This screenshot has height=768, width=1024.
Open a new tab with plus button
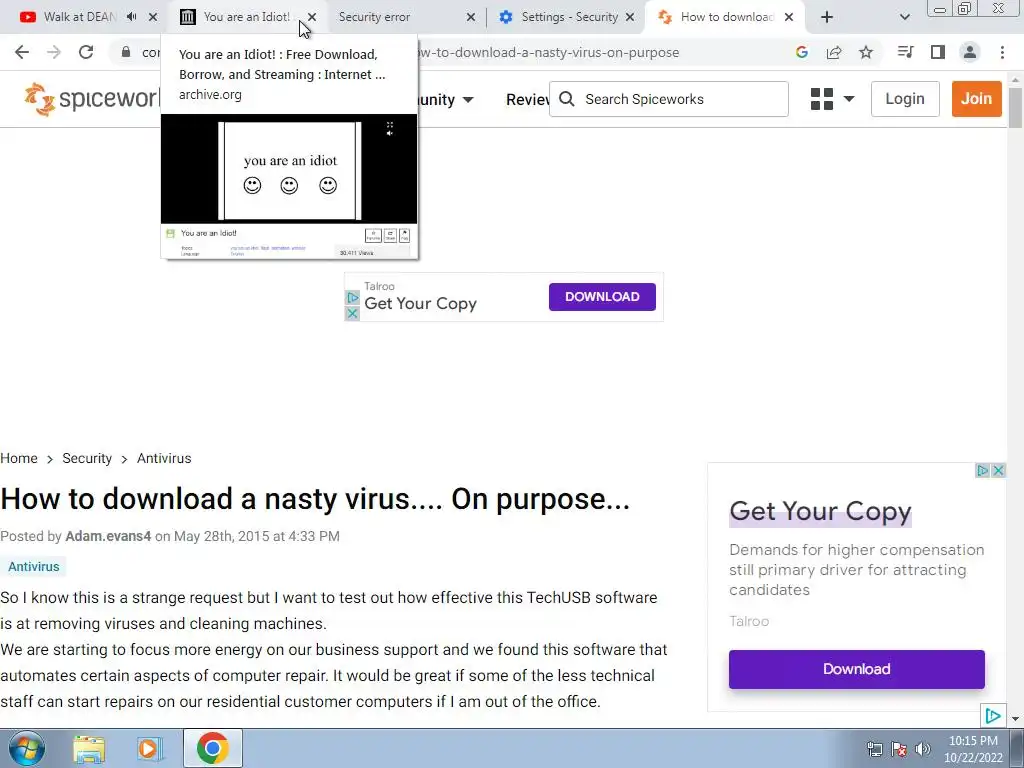pos(827,17)
